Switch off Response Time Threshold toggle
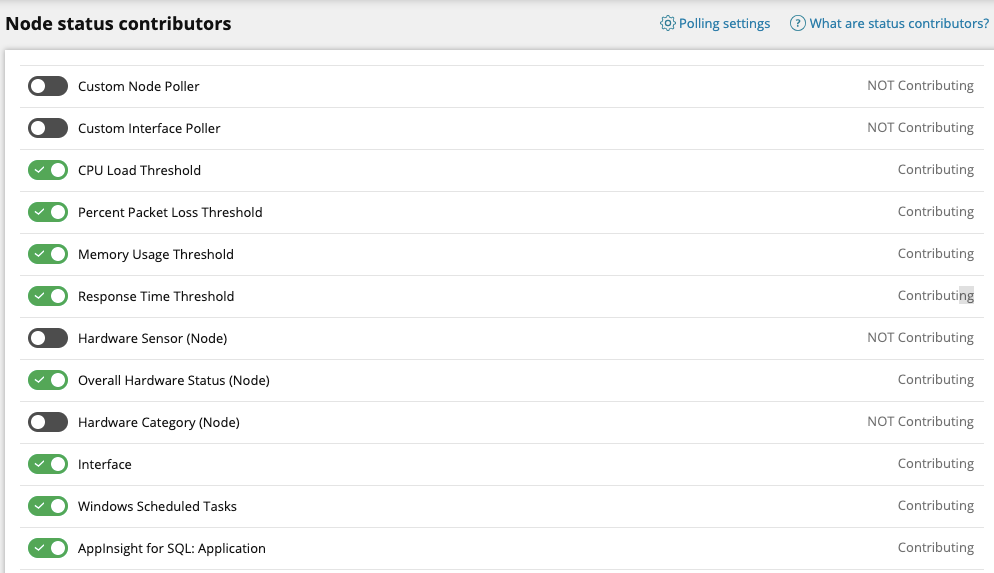This screenshot has height=573, width=994. coord(48,296)
